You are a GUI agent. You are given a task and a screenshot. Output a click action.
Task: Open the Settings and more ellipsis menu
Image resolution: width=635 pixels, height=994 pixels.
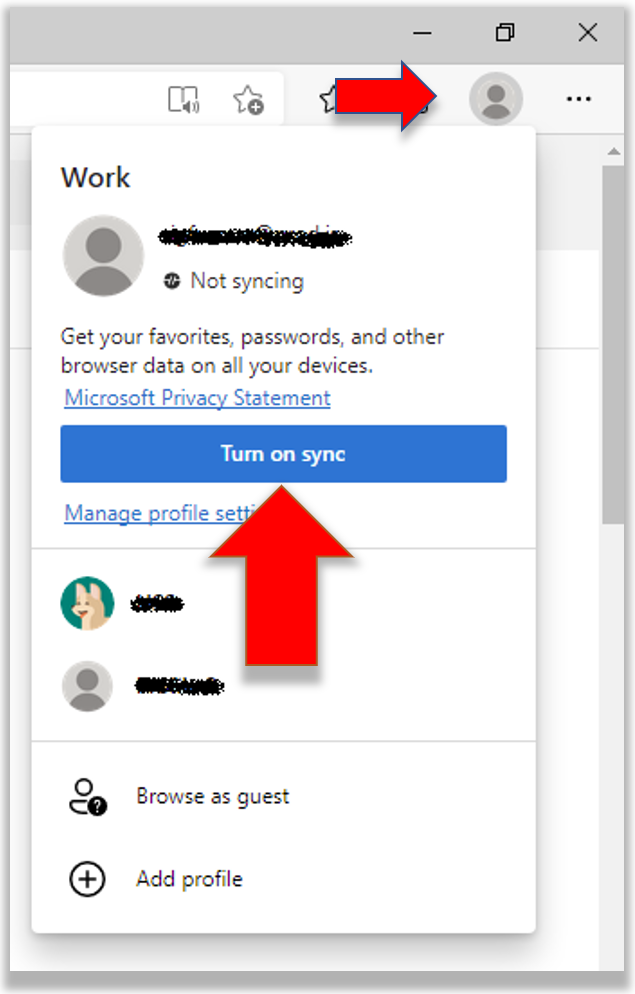(578, 99)
